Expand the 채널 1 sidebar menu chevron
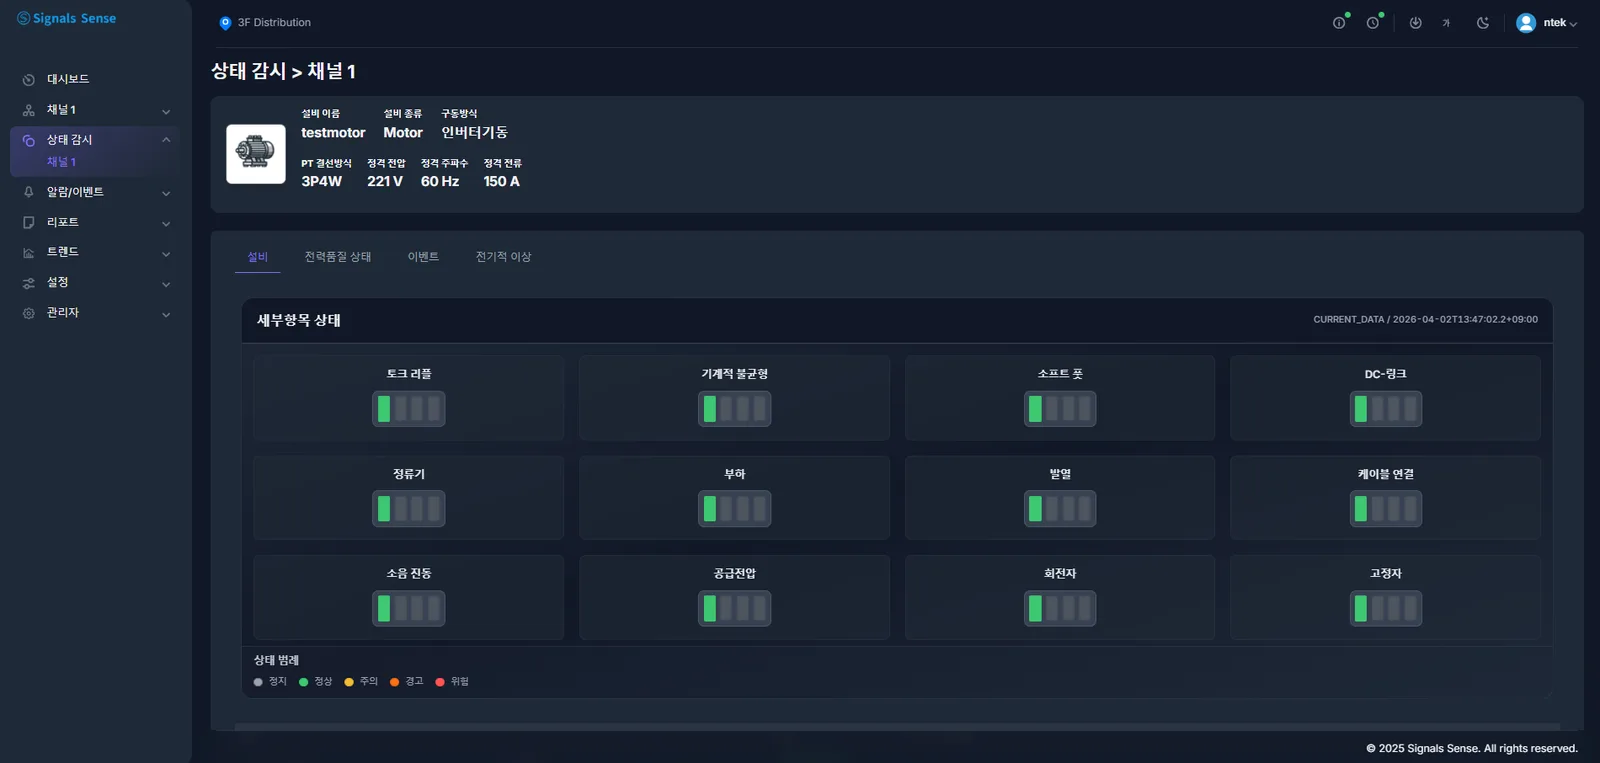Screen dimensions: 1600x763 tap(166, 111)
